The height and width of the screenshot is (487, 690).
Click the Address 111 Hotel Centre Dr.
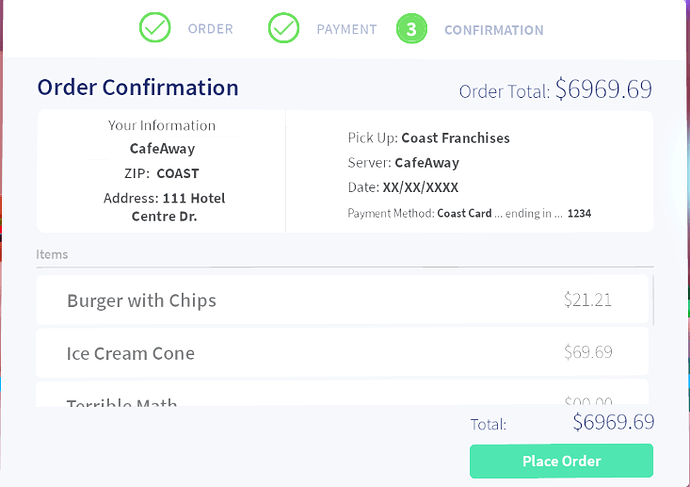(164, 207)
